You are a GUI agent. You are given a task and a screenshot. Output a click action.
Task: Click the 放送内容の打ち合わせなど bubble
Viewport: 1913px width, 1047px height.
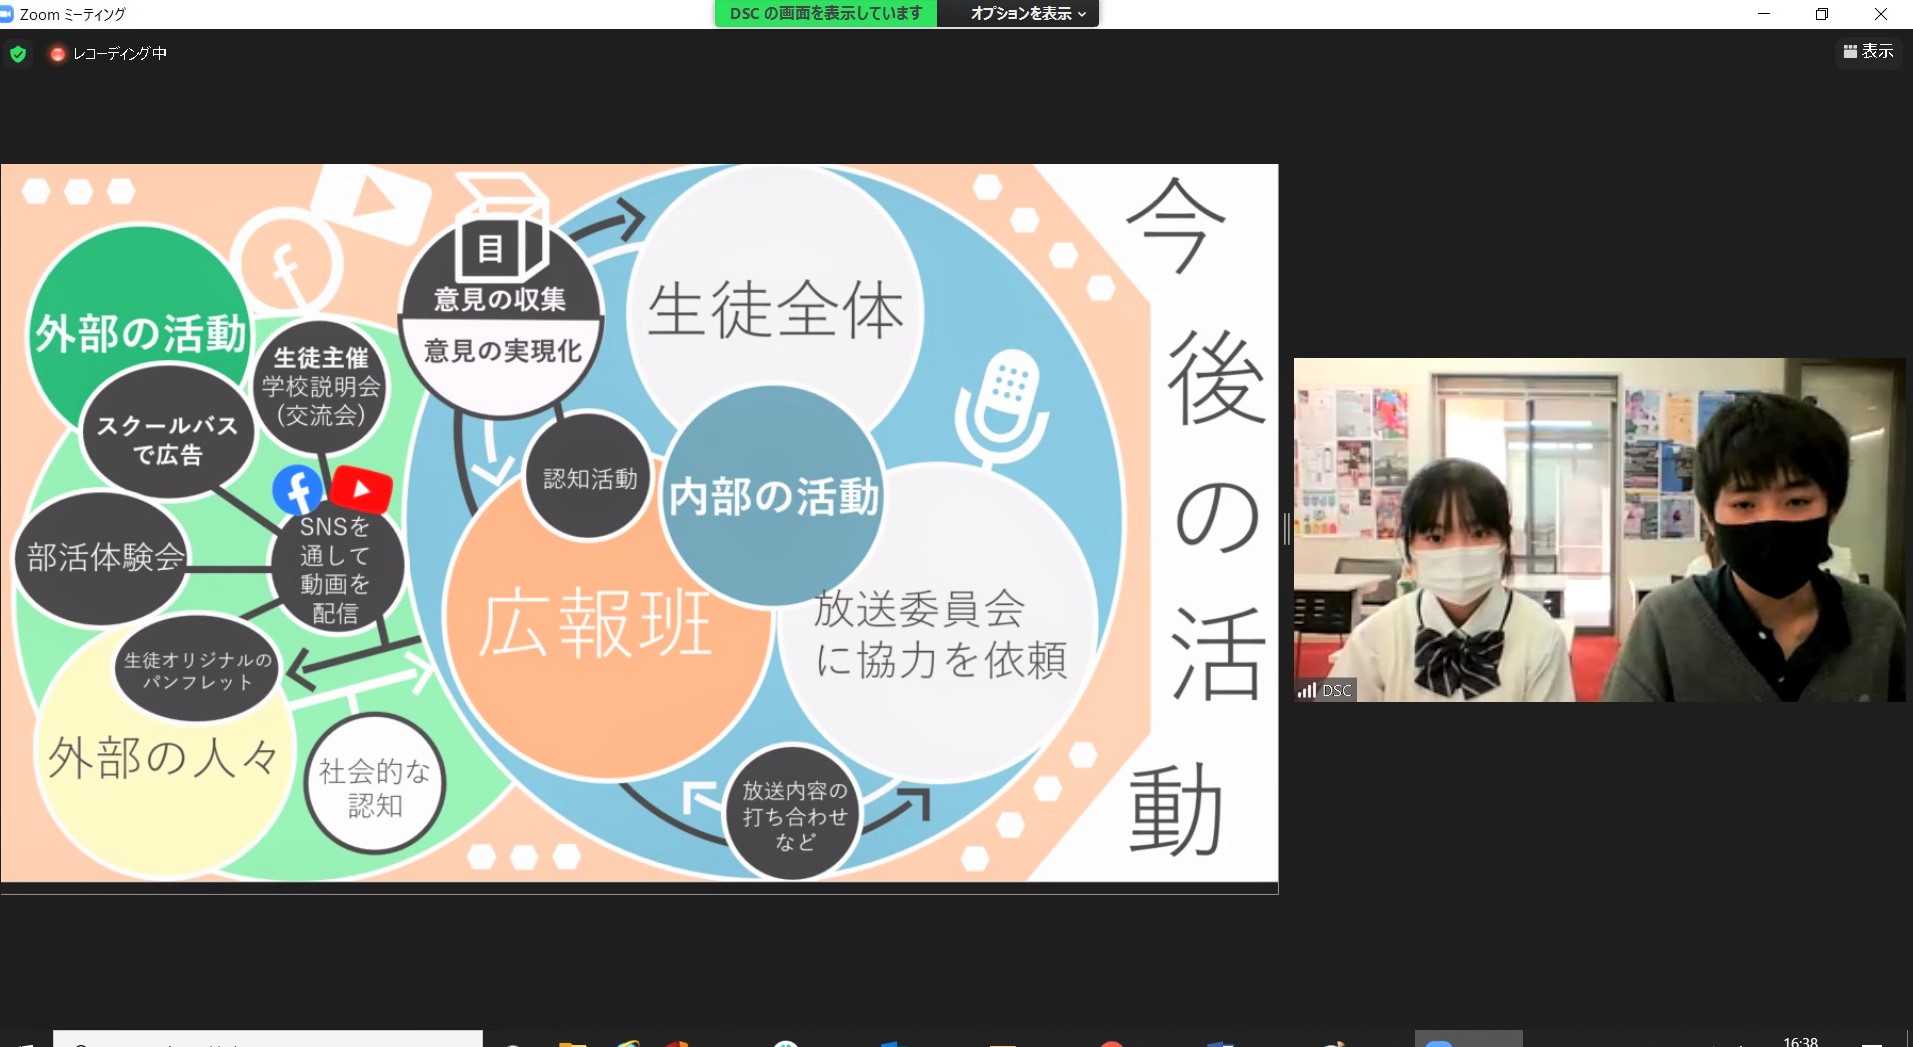coord(794,814)
